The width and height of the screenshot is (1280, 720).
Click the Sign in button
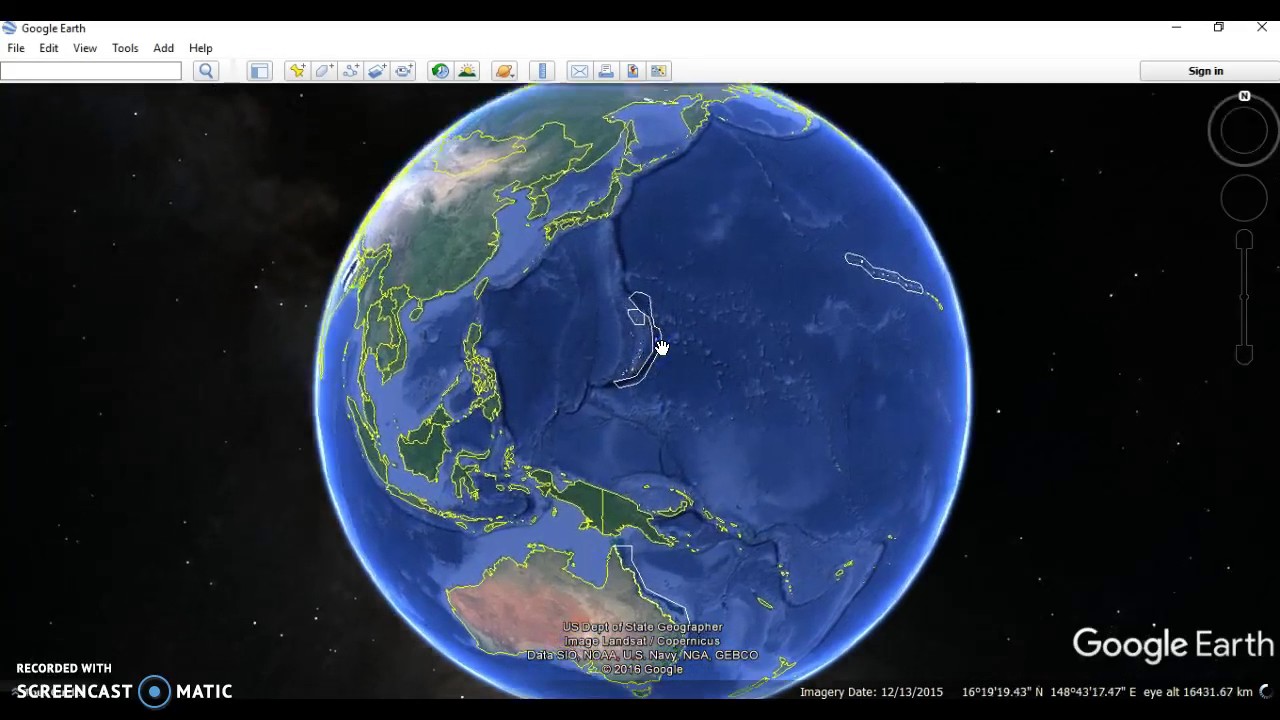1206,71
